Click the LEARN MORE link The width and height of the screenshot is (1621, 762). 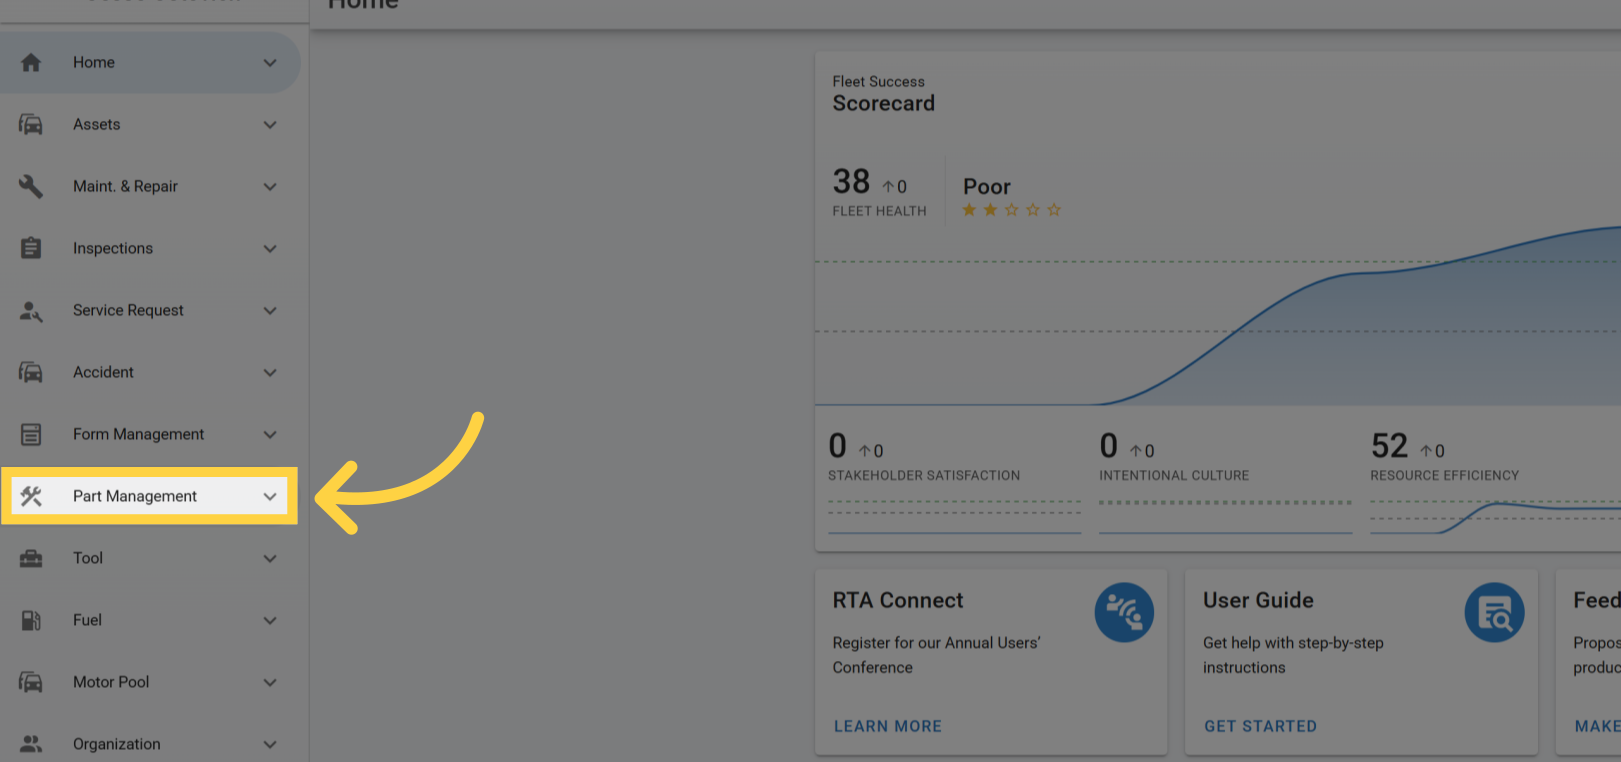point(887,726)
